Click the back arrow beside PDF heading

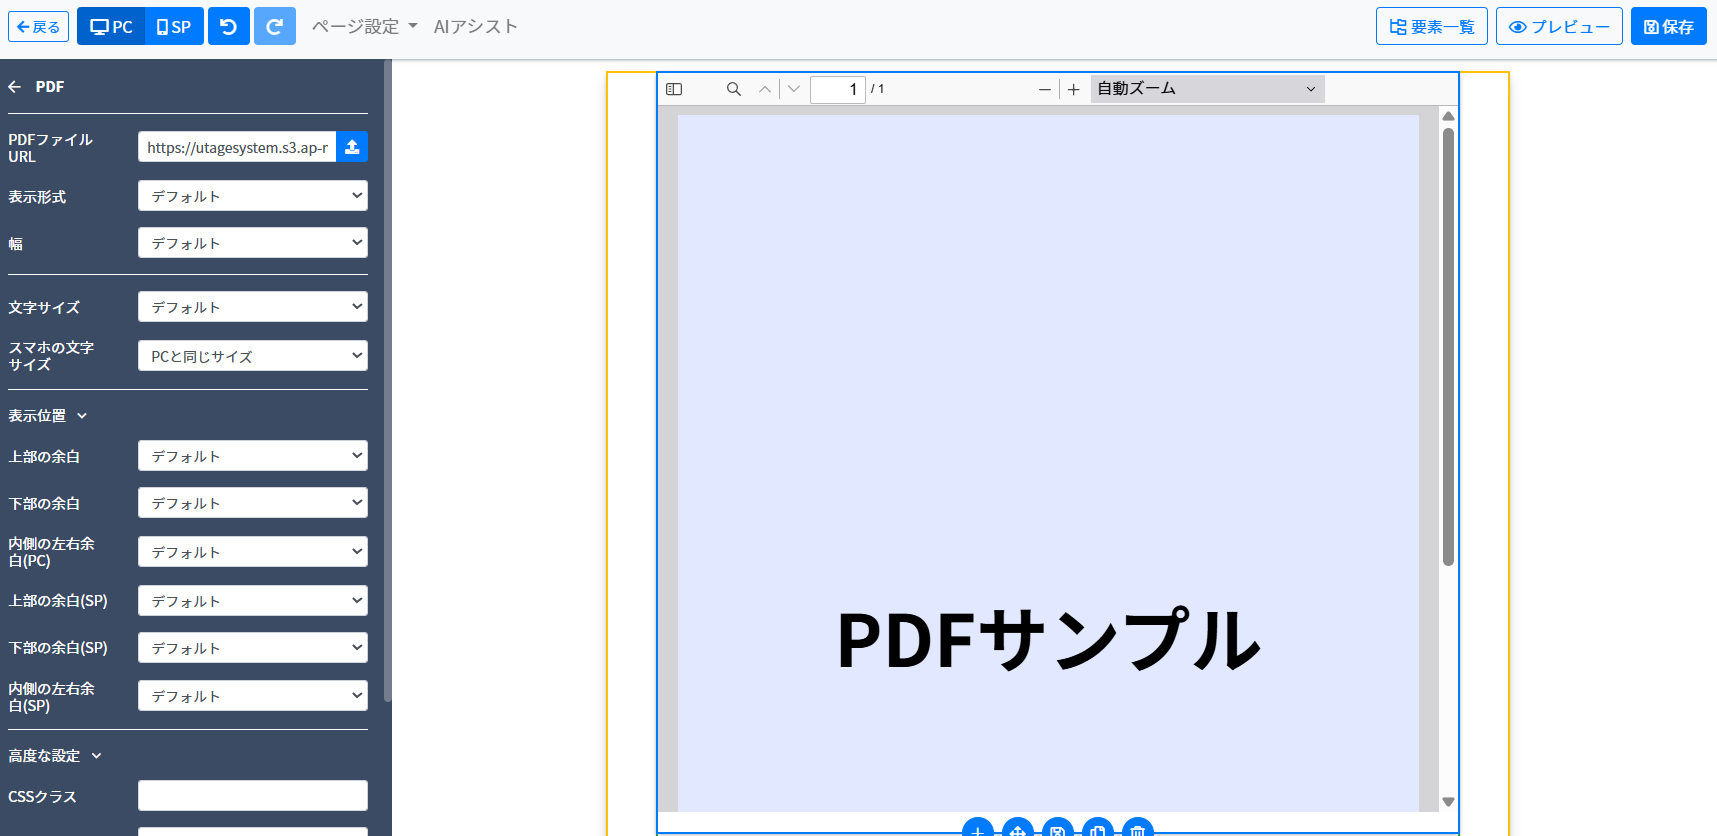coord(15,87)
